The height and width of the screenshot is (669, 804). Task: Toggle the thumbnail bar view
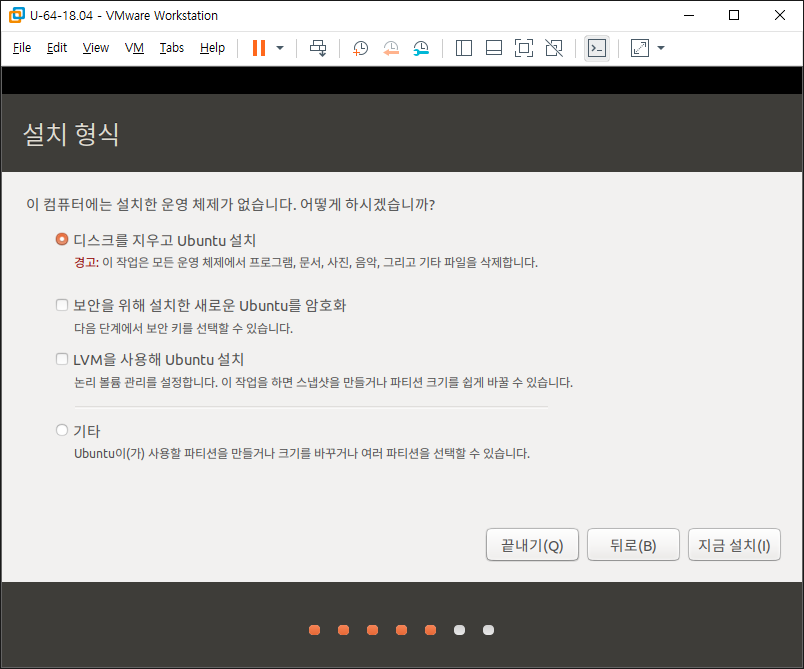(x=494, y=48)
